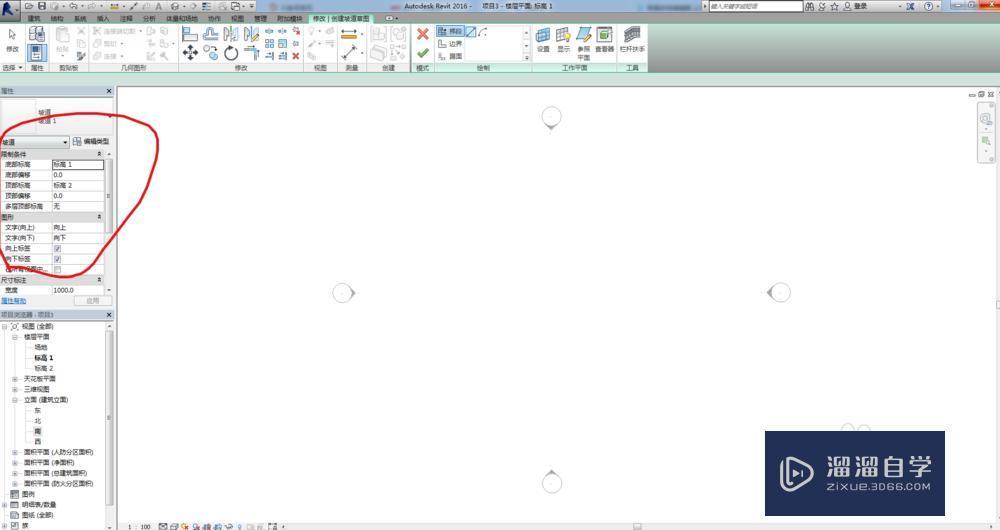Select the Move tool
Viewport: 1000px width, 530px height.
pyautogui.click(x=189, y=54)
